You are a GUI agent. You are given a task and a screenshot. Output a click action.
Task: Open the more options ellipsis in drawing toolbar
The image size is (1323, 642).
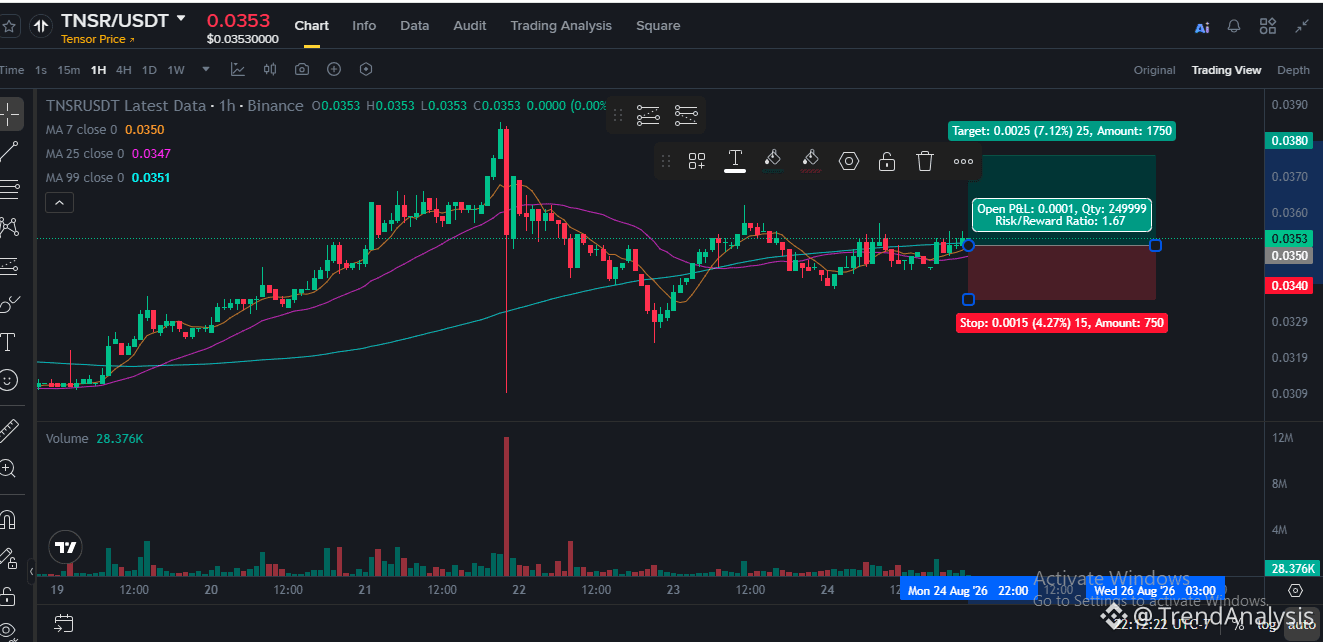[x=963, y=161]
